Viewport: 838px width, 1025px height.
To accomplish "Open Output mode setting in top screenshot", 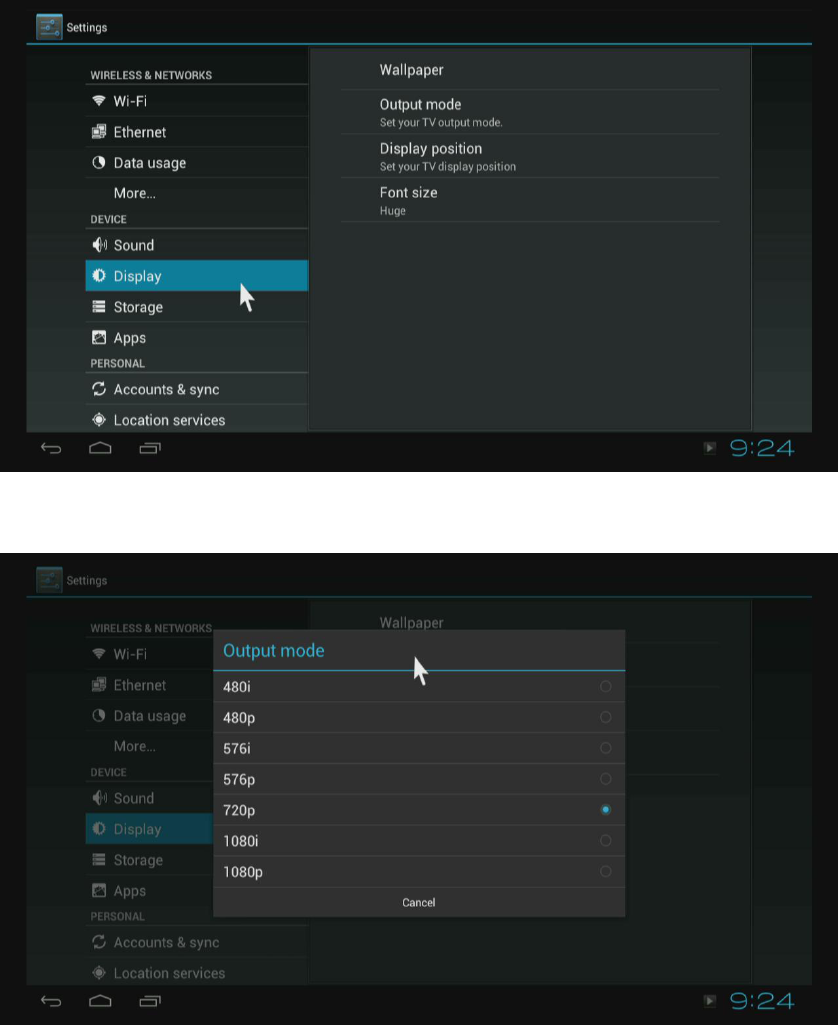I will (530, 112).
